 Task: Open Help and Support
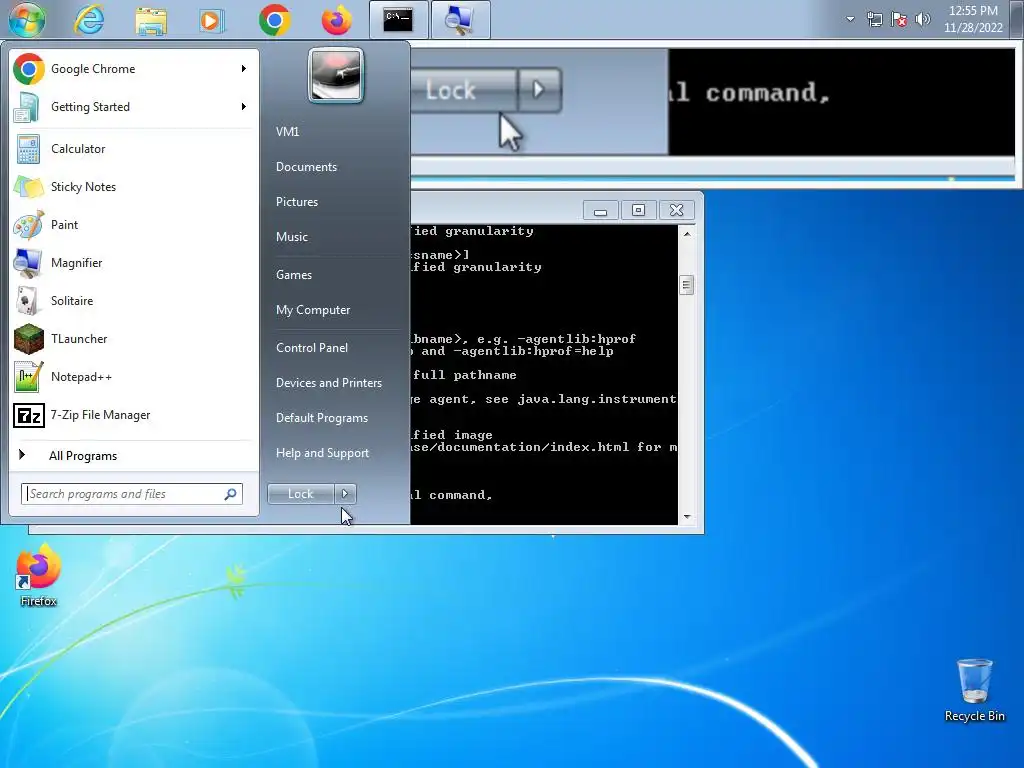click(x=322, y=453)
